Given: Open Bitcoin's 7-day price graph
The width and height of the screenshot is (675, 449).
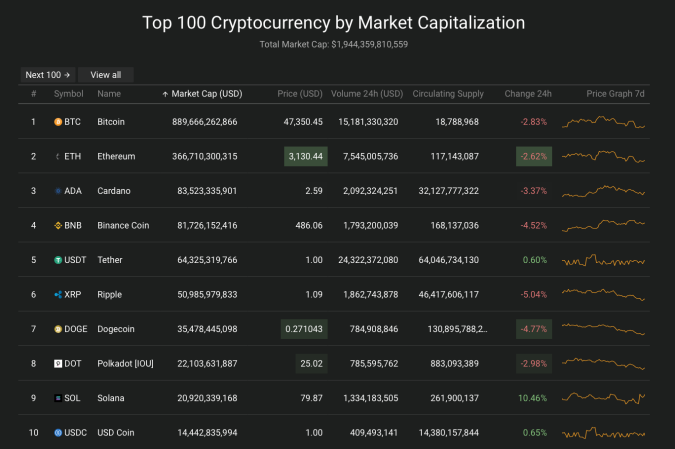Looking at the screenshot, I should [x=603, y=122].
